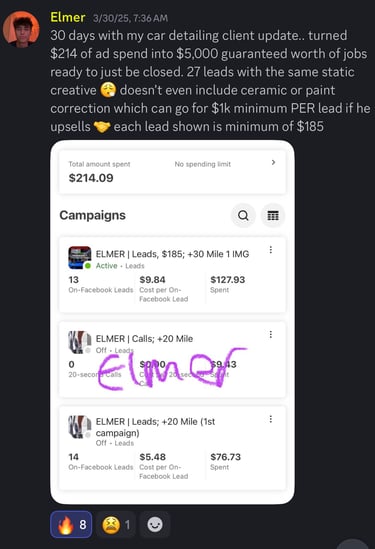Open the 'ELMER | Calls; +20 Mile' campaign
The width and height of the screenshot is (375, 549).
coord(144,339)
